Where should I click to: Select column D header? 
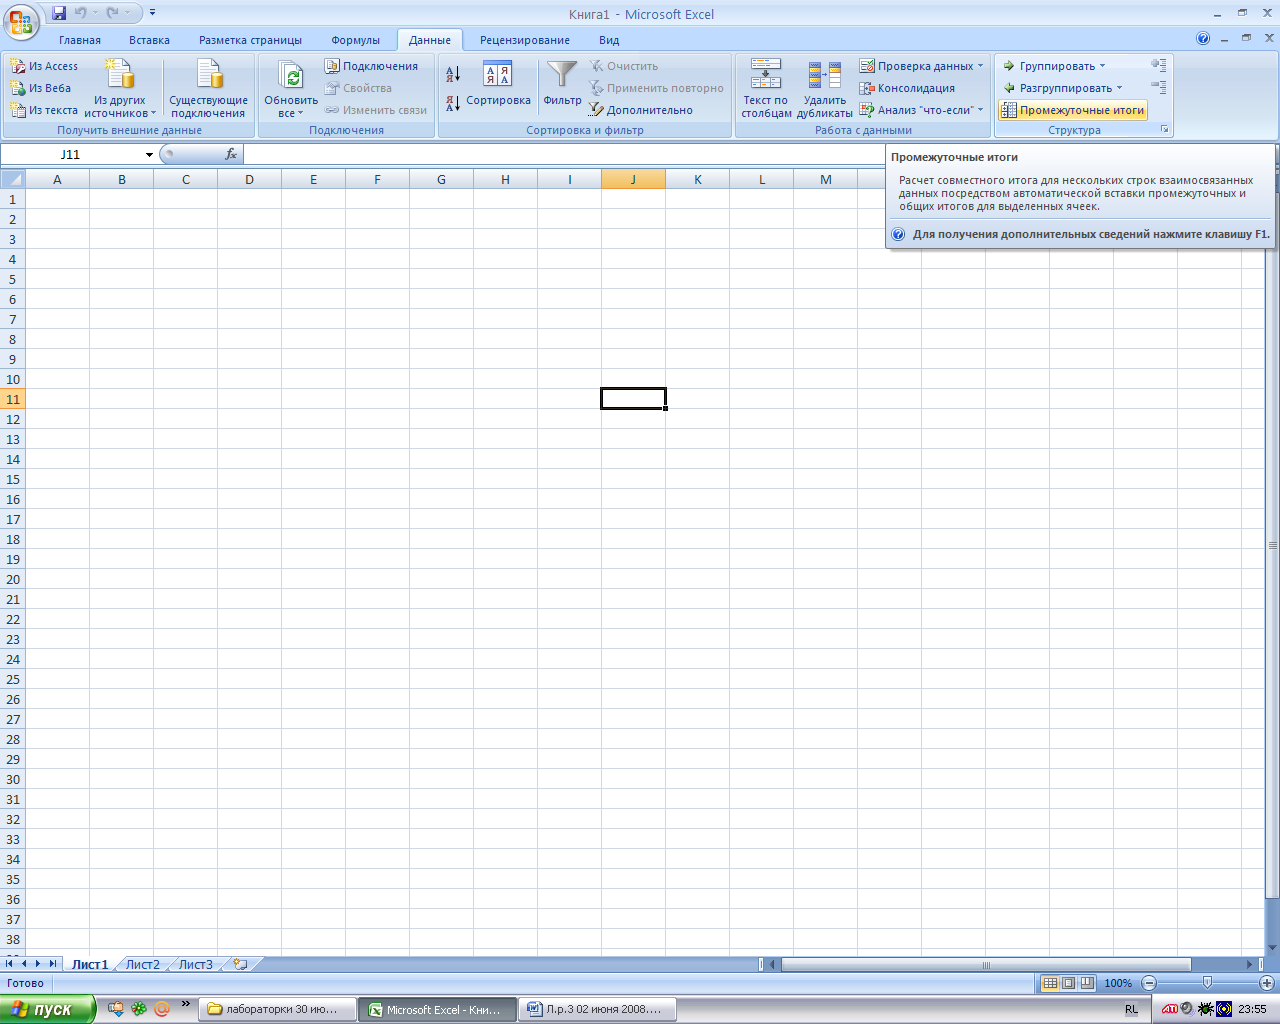click(x=249, y=179)
